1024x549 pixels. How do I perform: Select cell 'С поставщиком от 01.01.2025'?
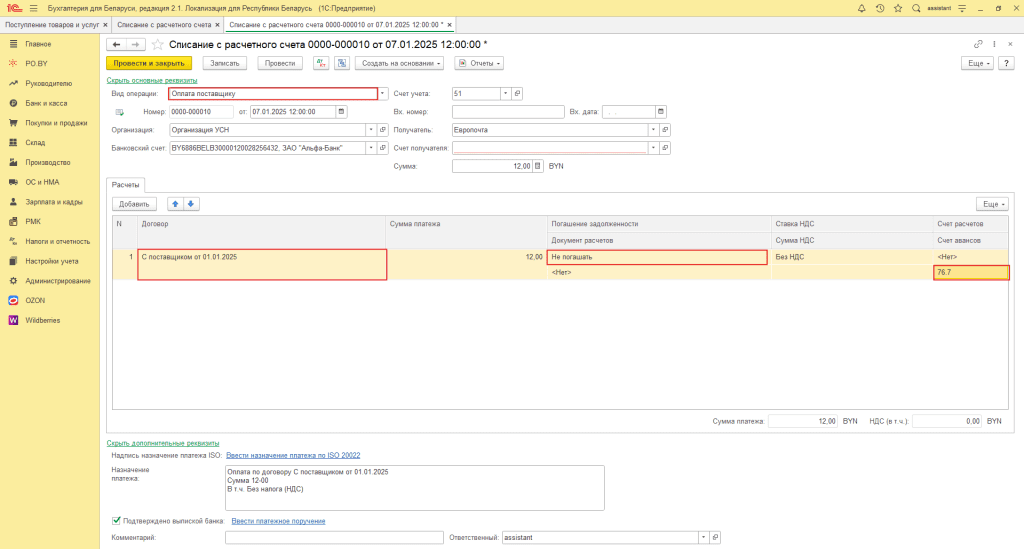click(263, 264)
